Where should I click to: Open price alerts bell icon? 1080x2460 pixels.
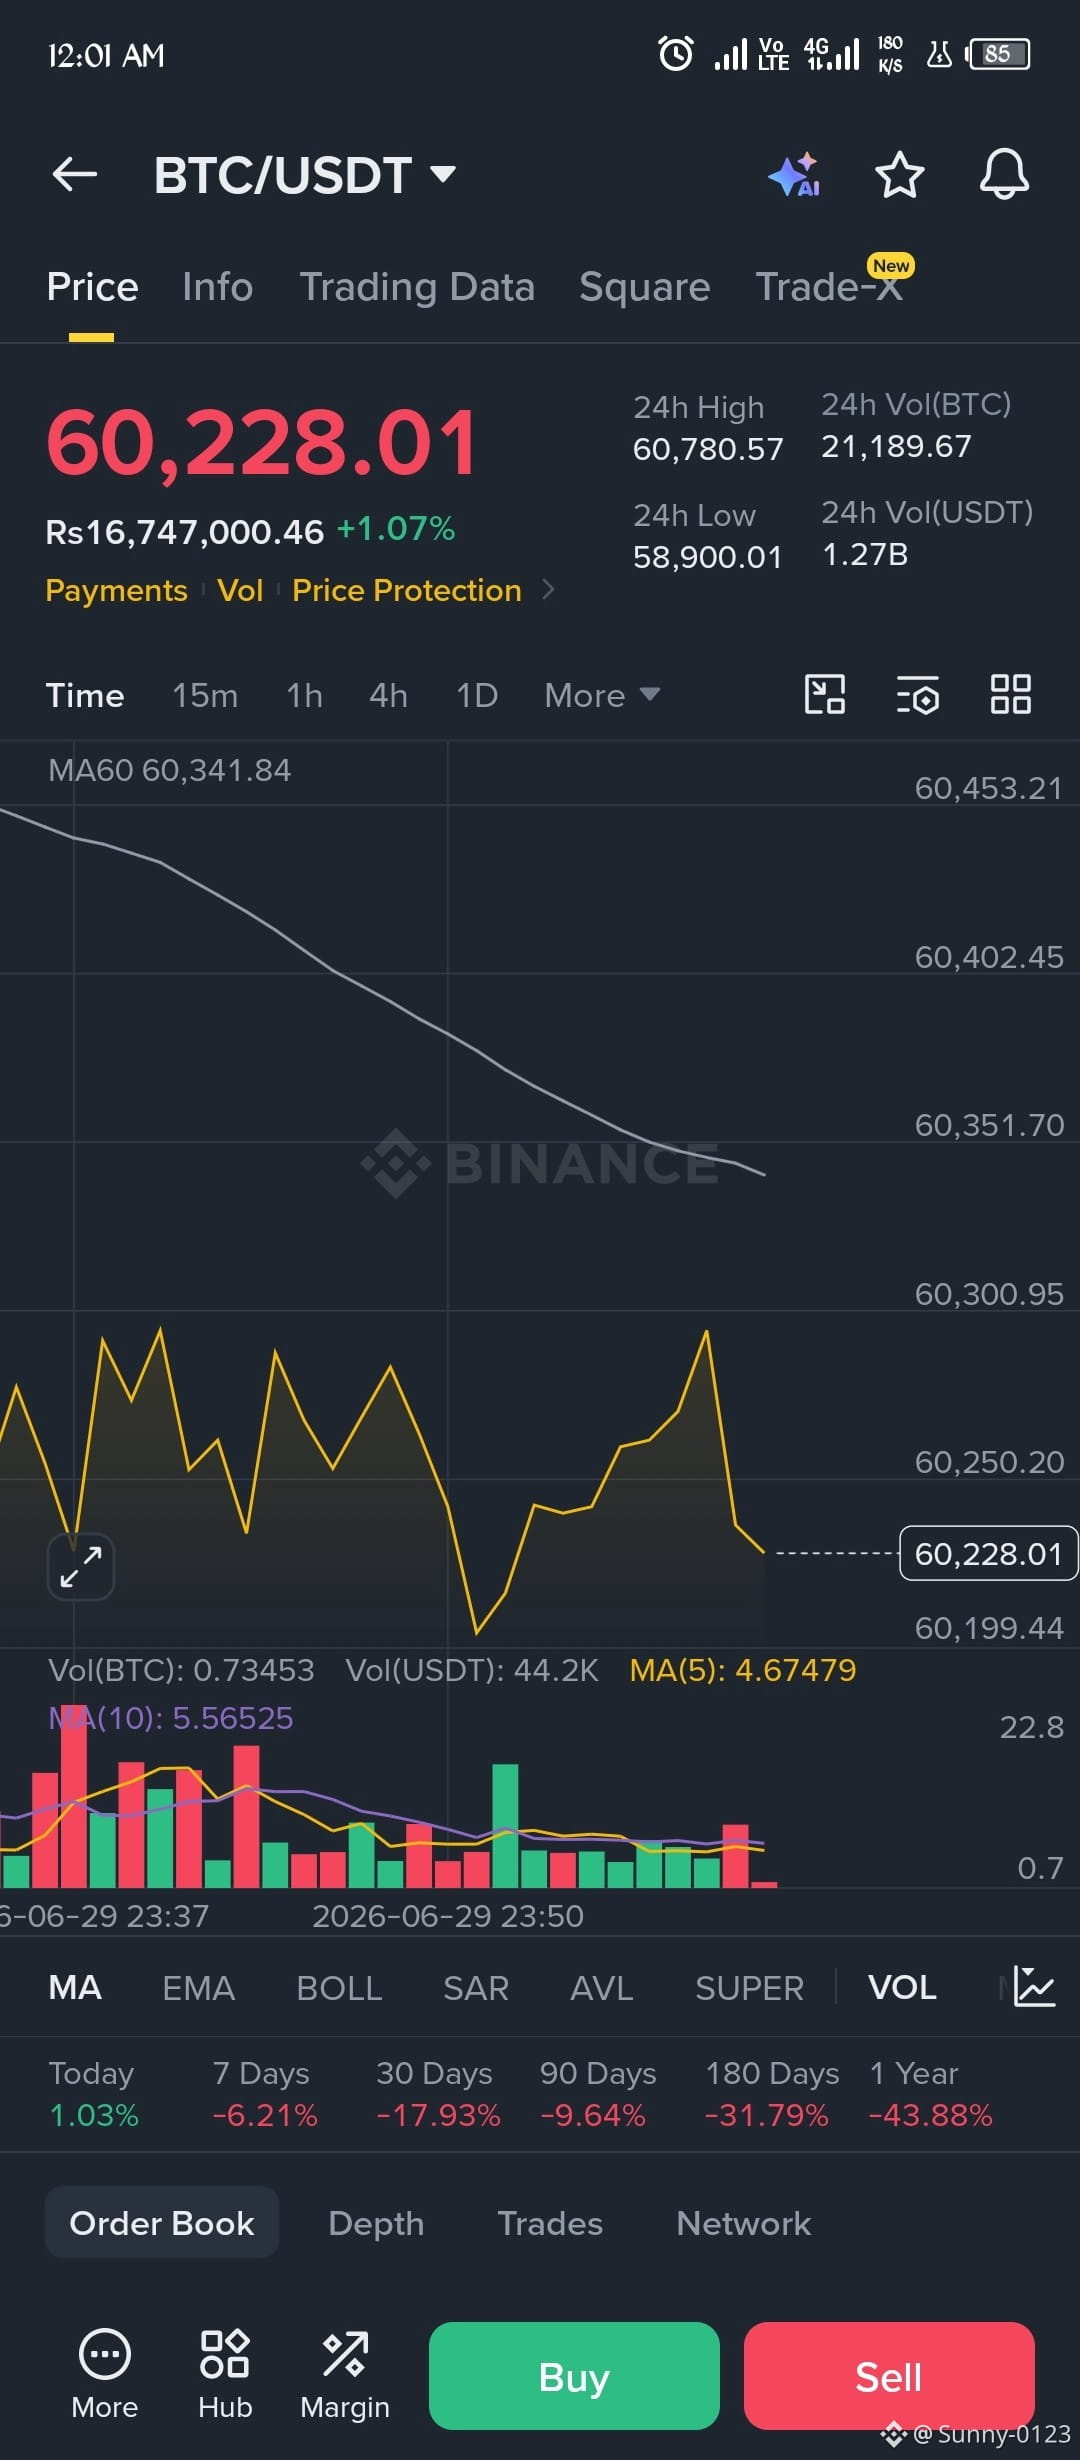coord(1004,174)
